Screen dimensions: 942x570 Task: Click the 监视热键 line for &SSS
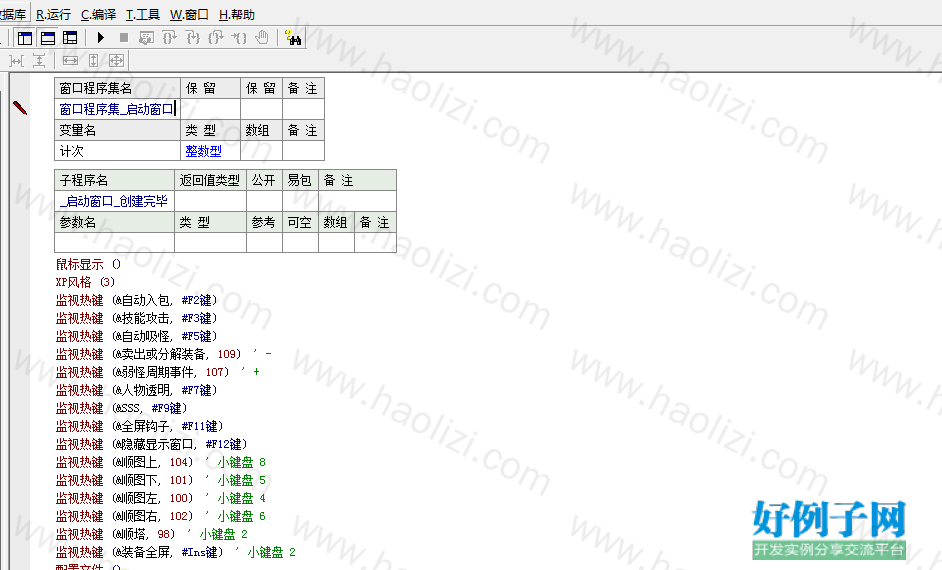point(121,408)
